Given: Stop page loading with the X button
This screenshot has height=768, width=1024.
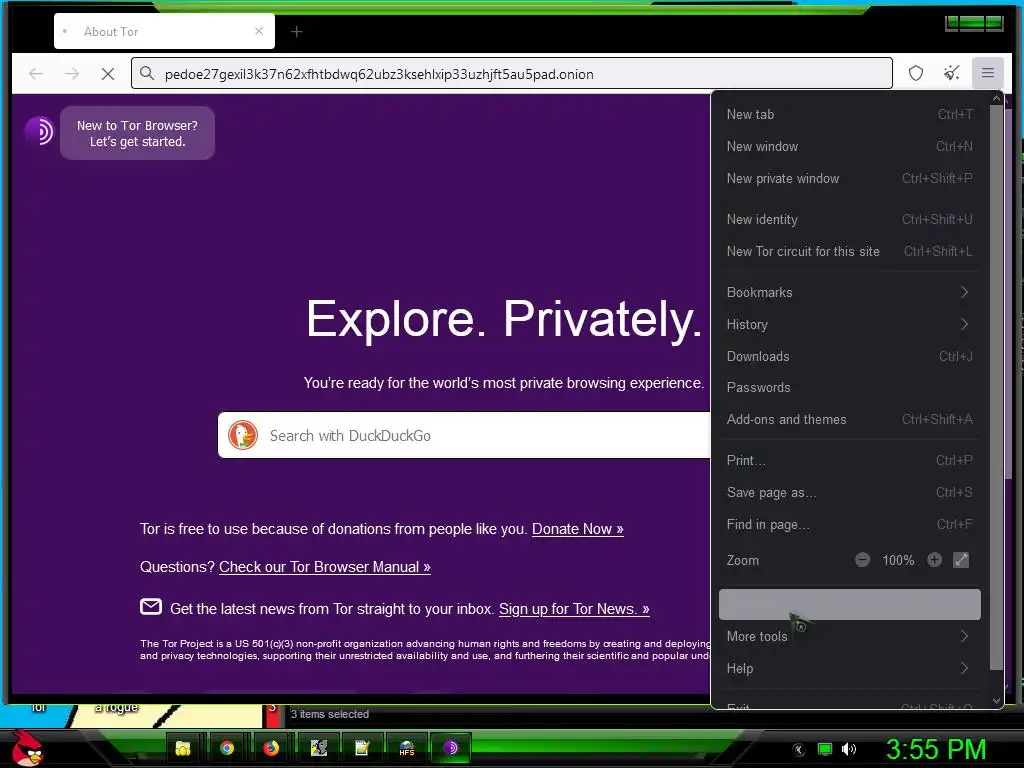Looking at the screenshot, I should [x=108, y=74].
